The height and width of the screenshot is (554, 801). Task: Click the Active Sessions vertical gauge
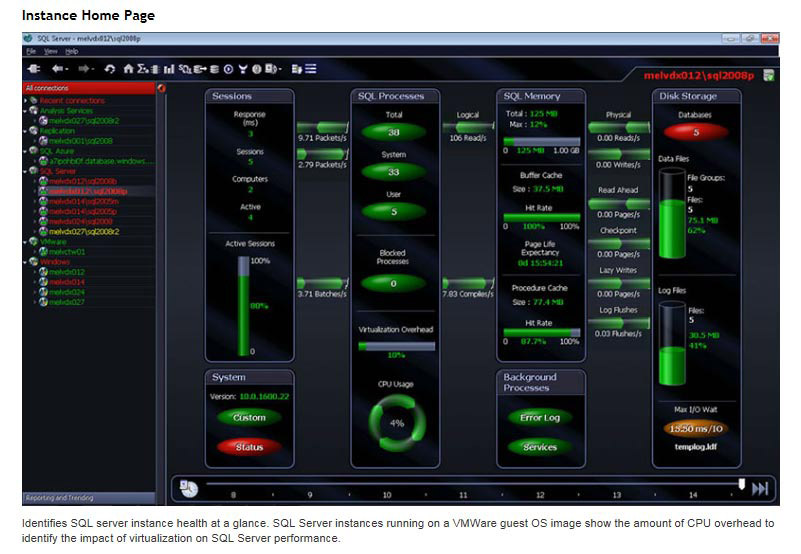[x=244, y=306]
